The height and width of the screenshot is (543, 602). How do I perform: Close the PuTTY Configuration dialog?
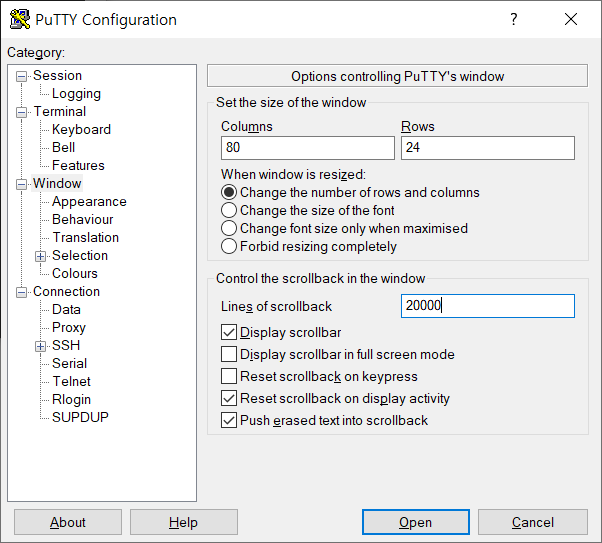tap(571, 19)
